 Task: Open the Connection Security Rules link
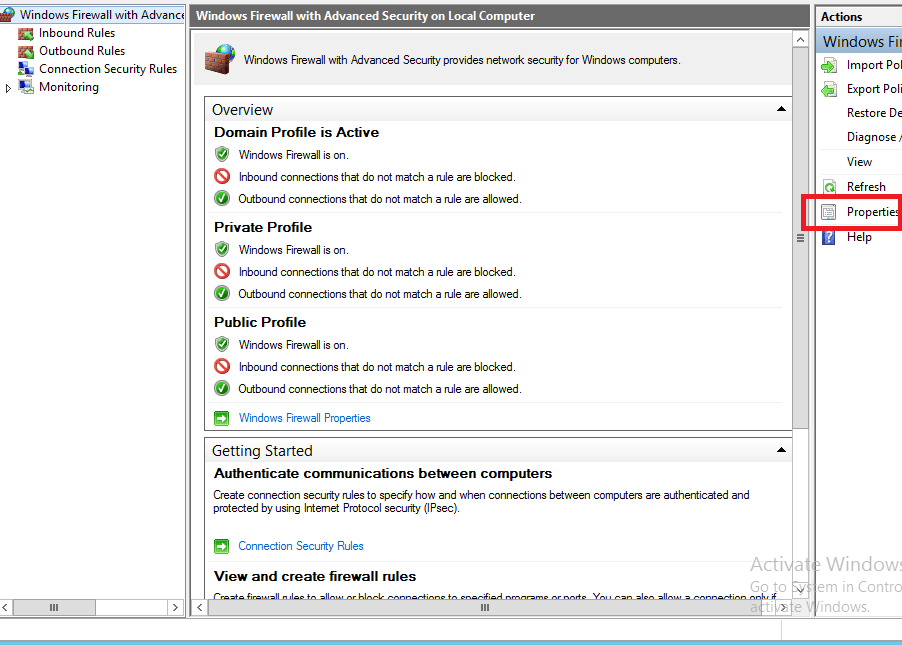[x=300, y=546]
